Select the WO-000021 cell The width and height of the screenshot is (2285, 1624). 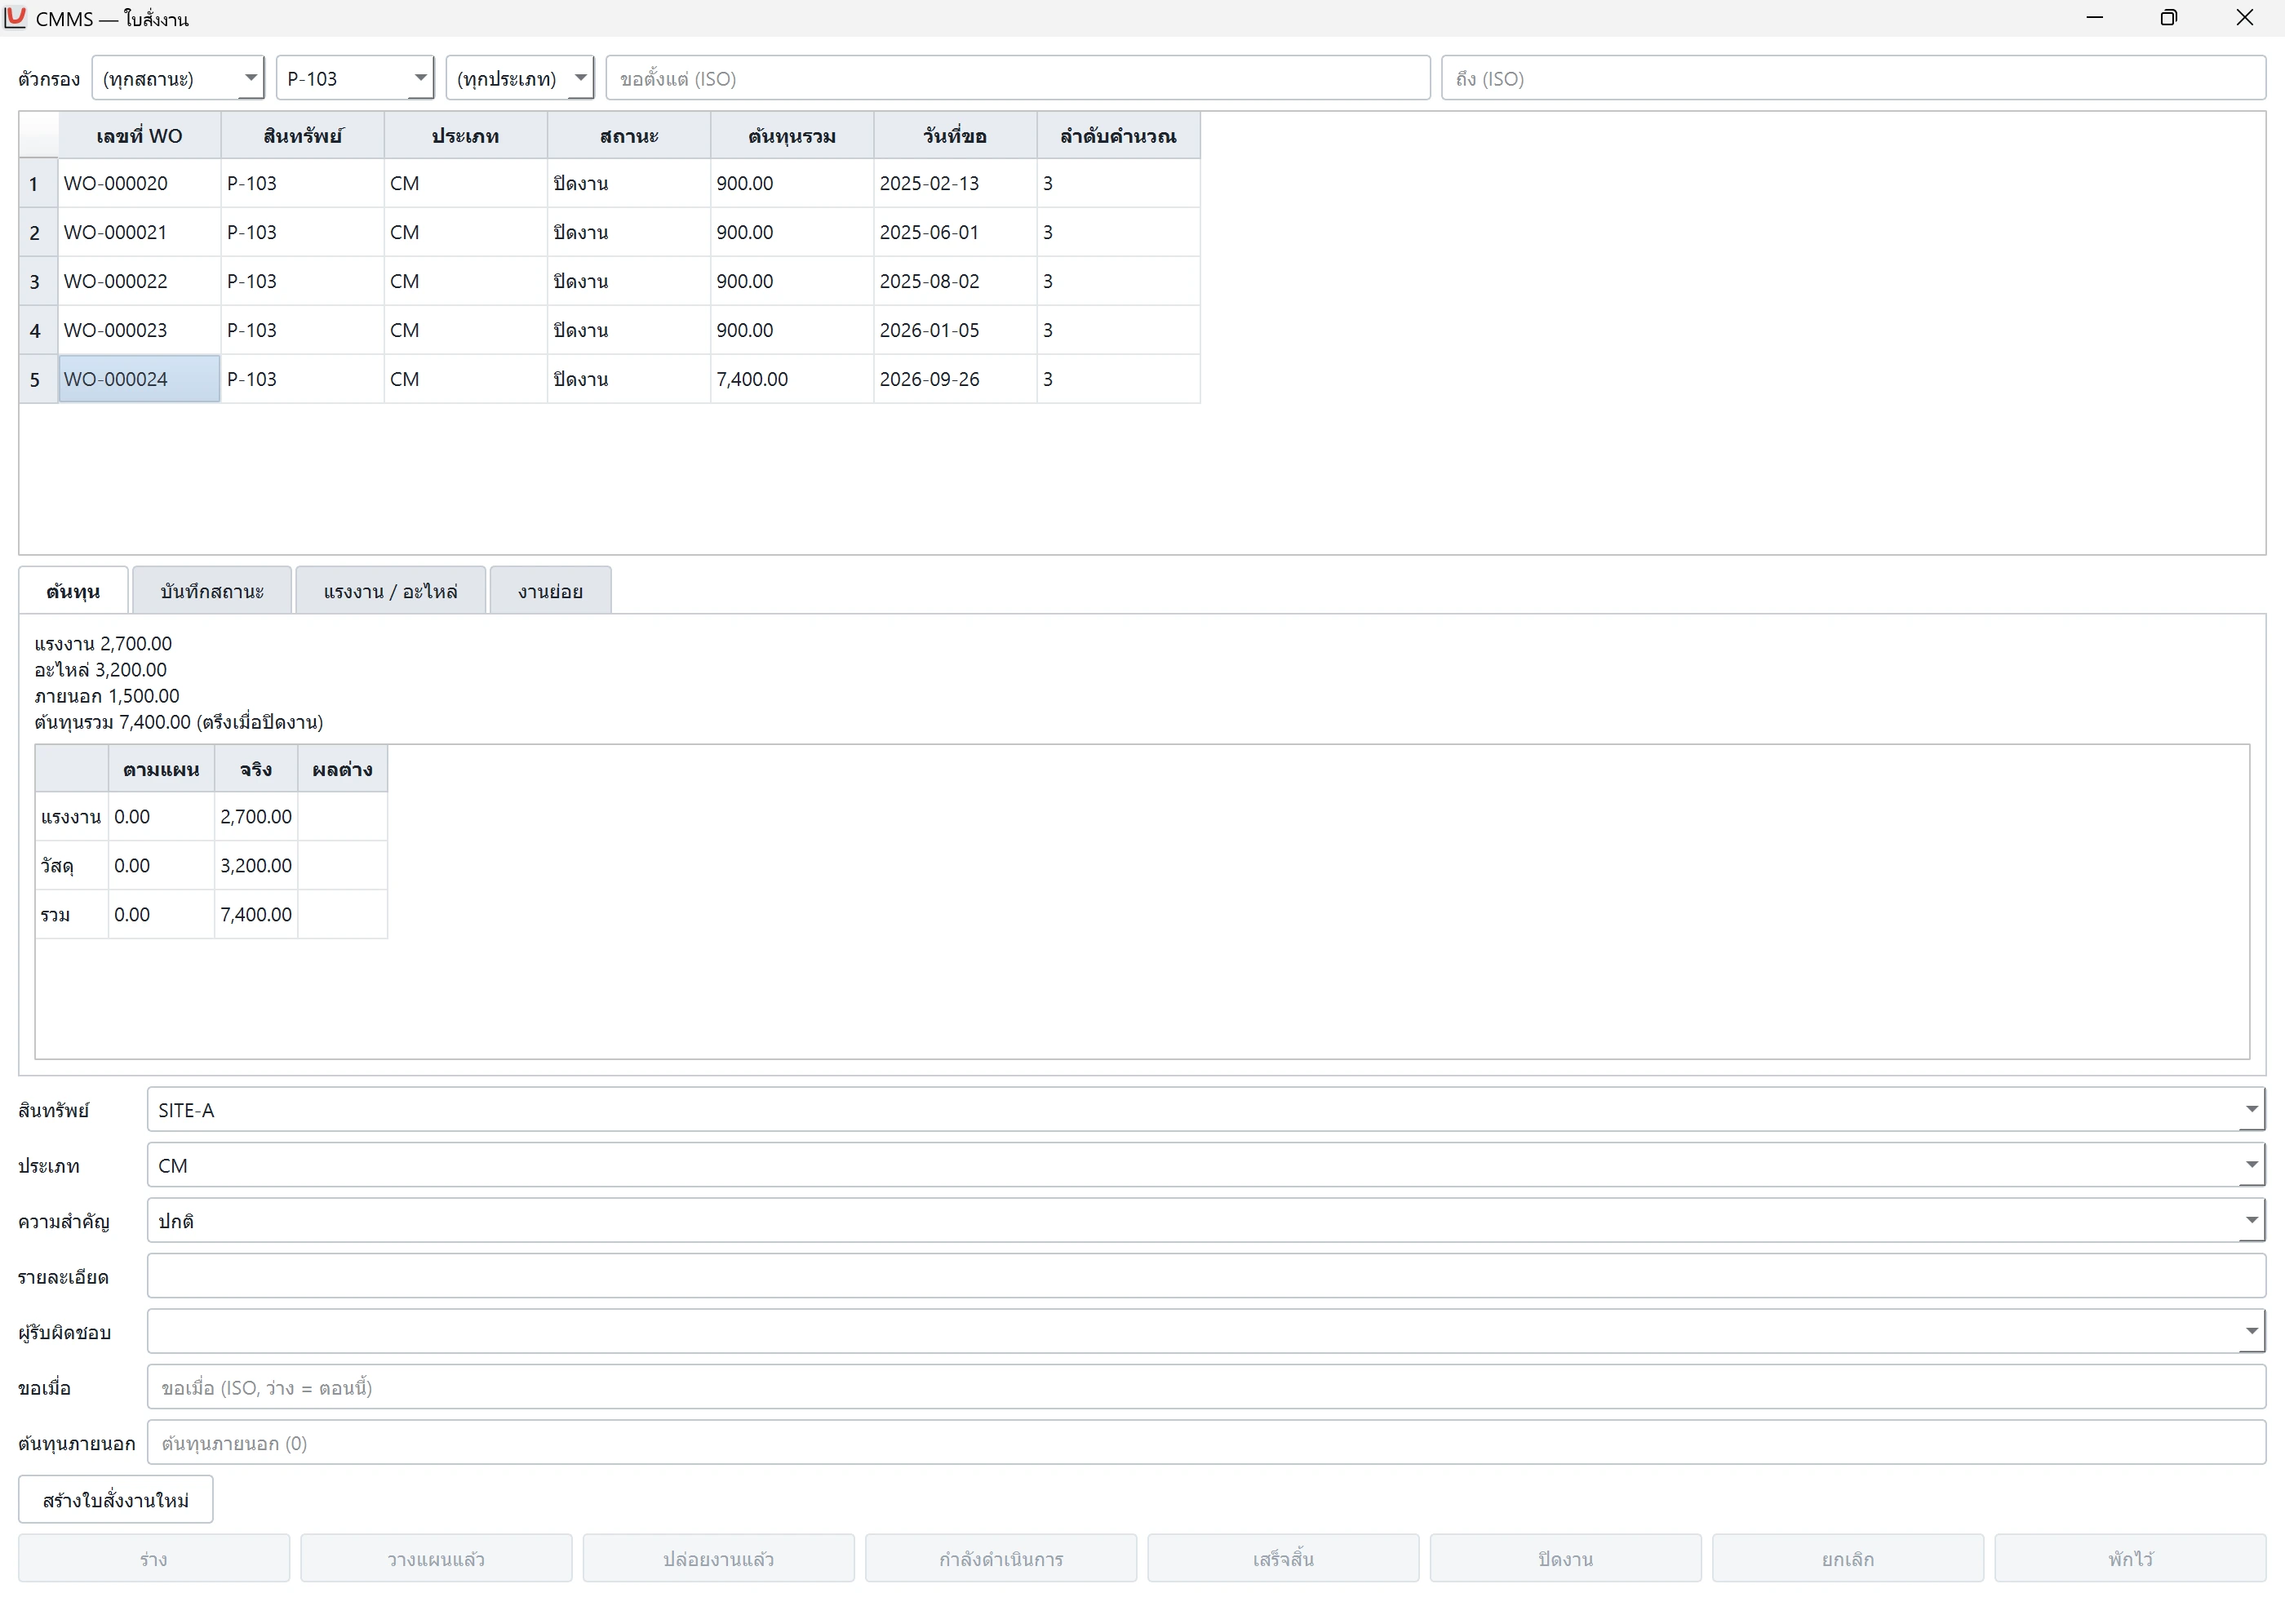(x=139, y=232)
